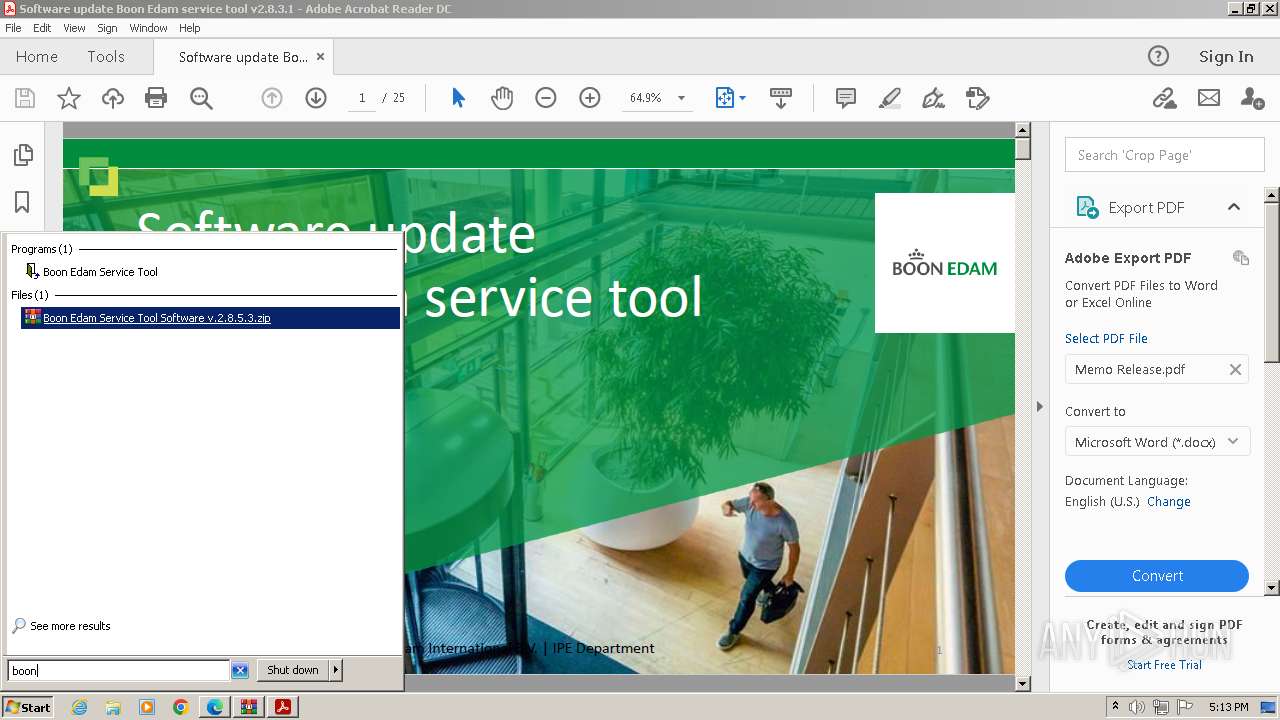Click the Print icon
1280x720 pixels.
coord(156,98)
